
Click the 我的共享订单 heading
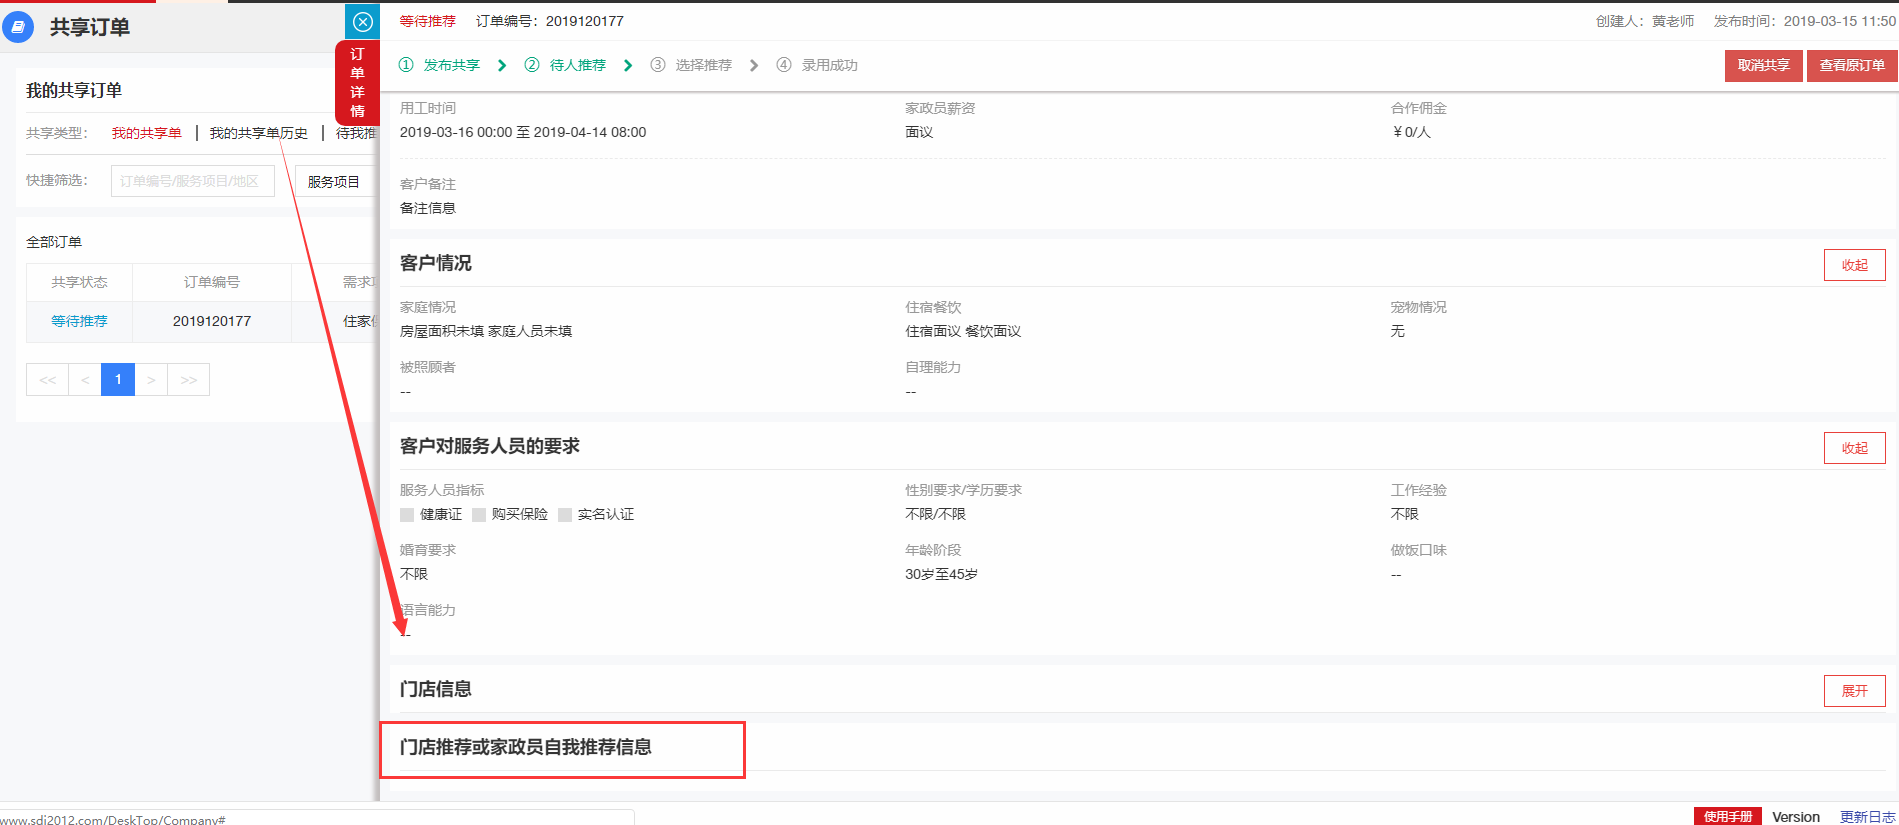point(74,90)
